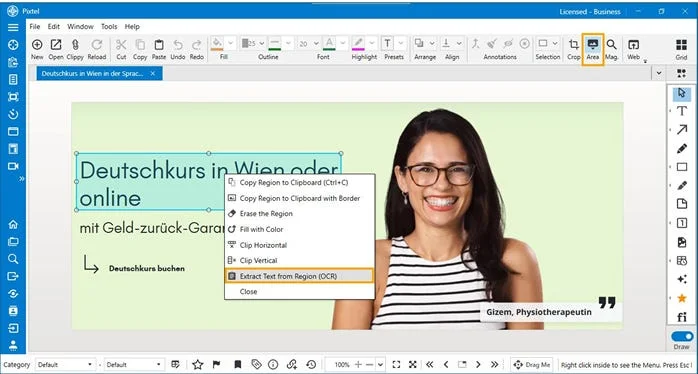Click the selection pointer tool
698x374 pixels.
pos(682,93)
